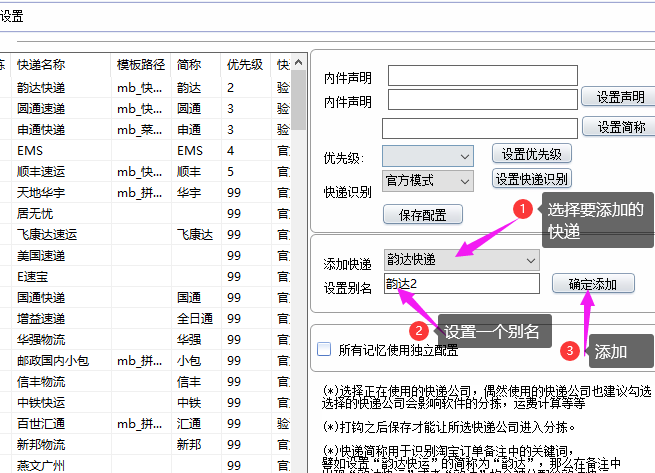Select the 燕文广州 row
Screen dimensions: 655x473
pos(41,465)
